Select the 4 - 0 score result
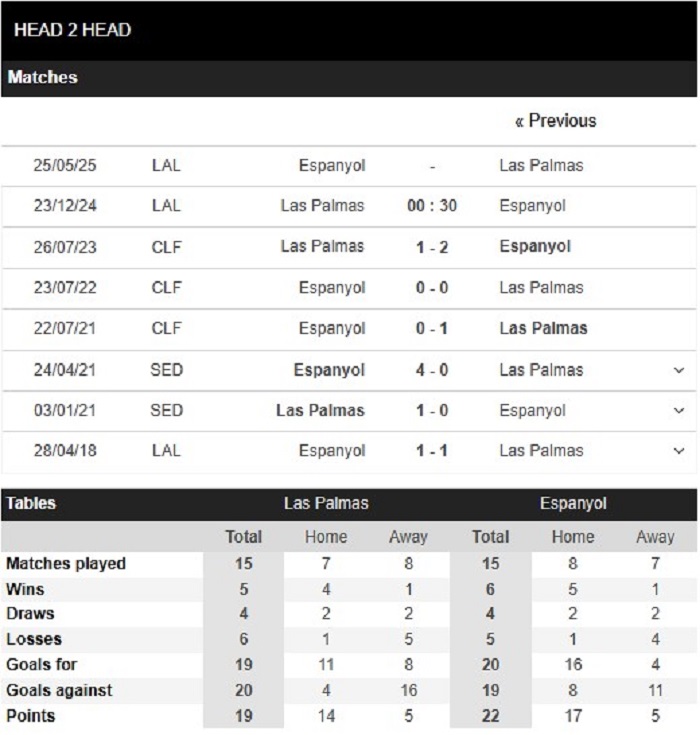The image size is (700, 735). tap(432, 370)
